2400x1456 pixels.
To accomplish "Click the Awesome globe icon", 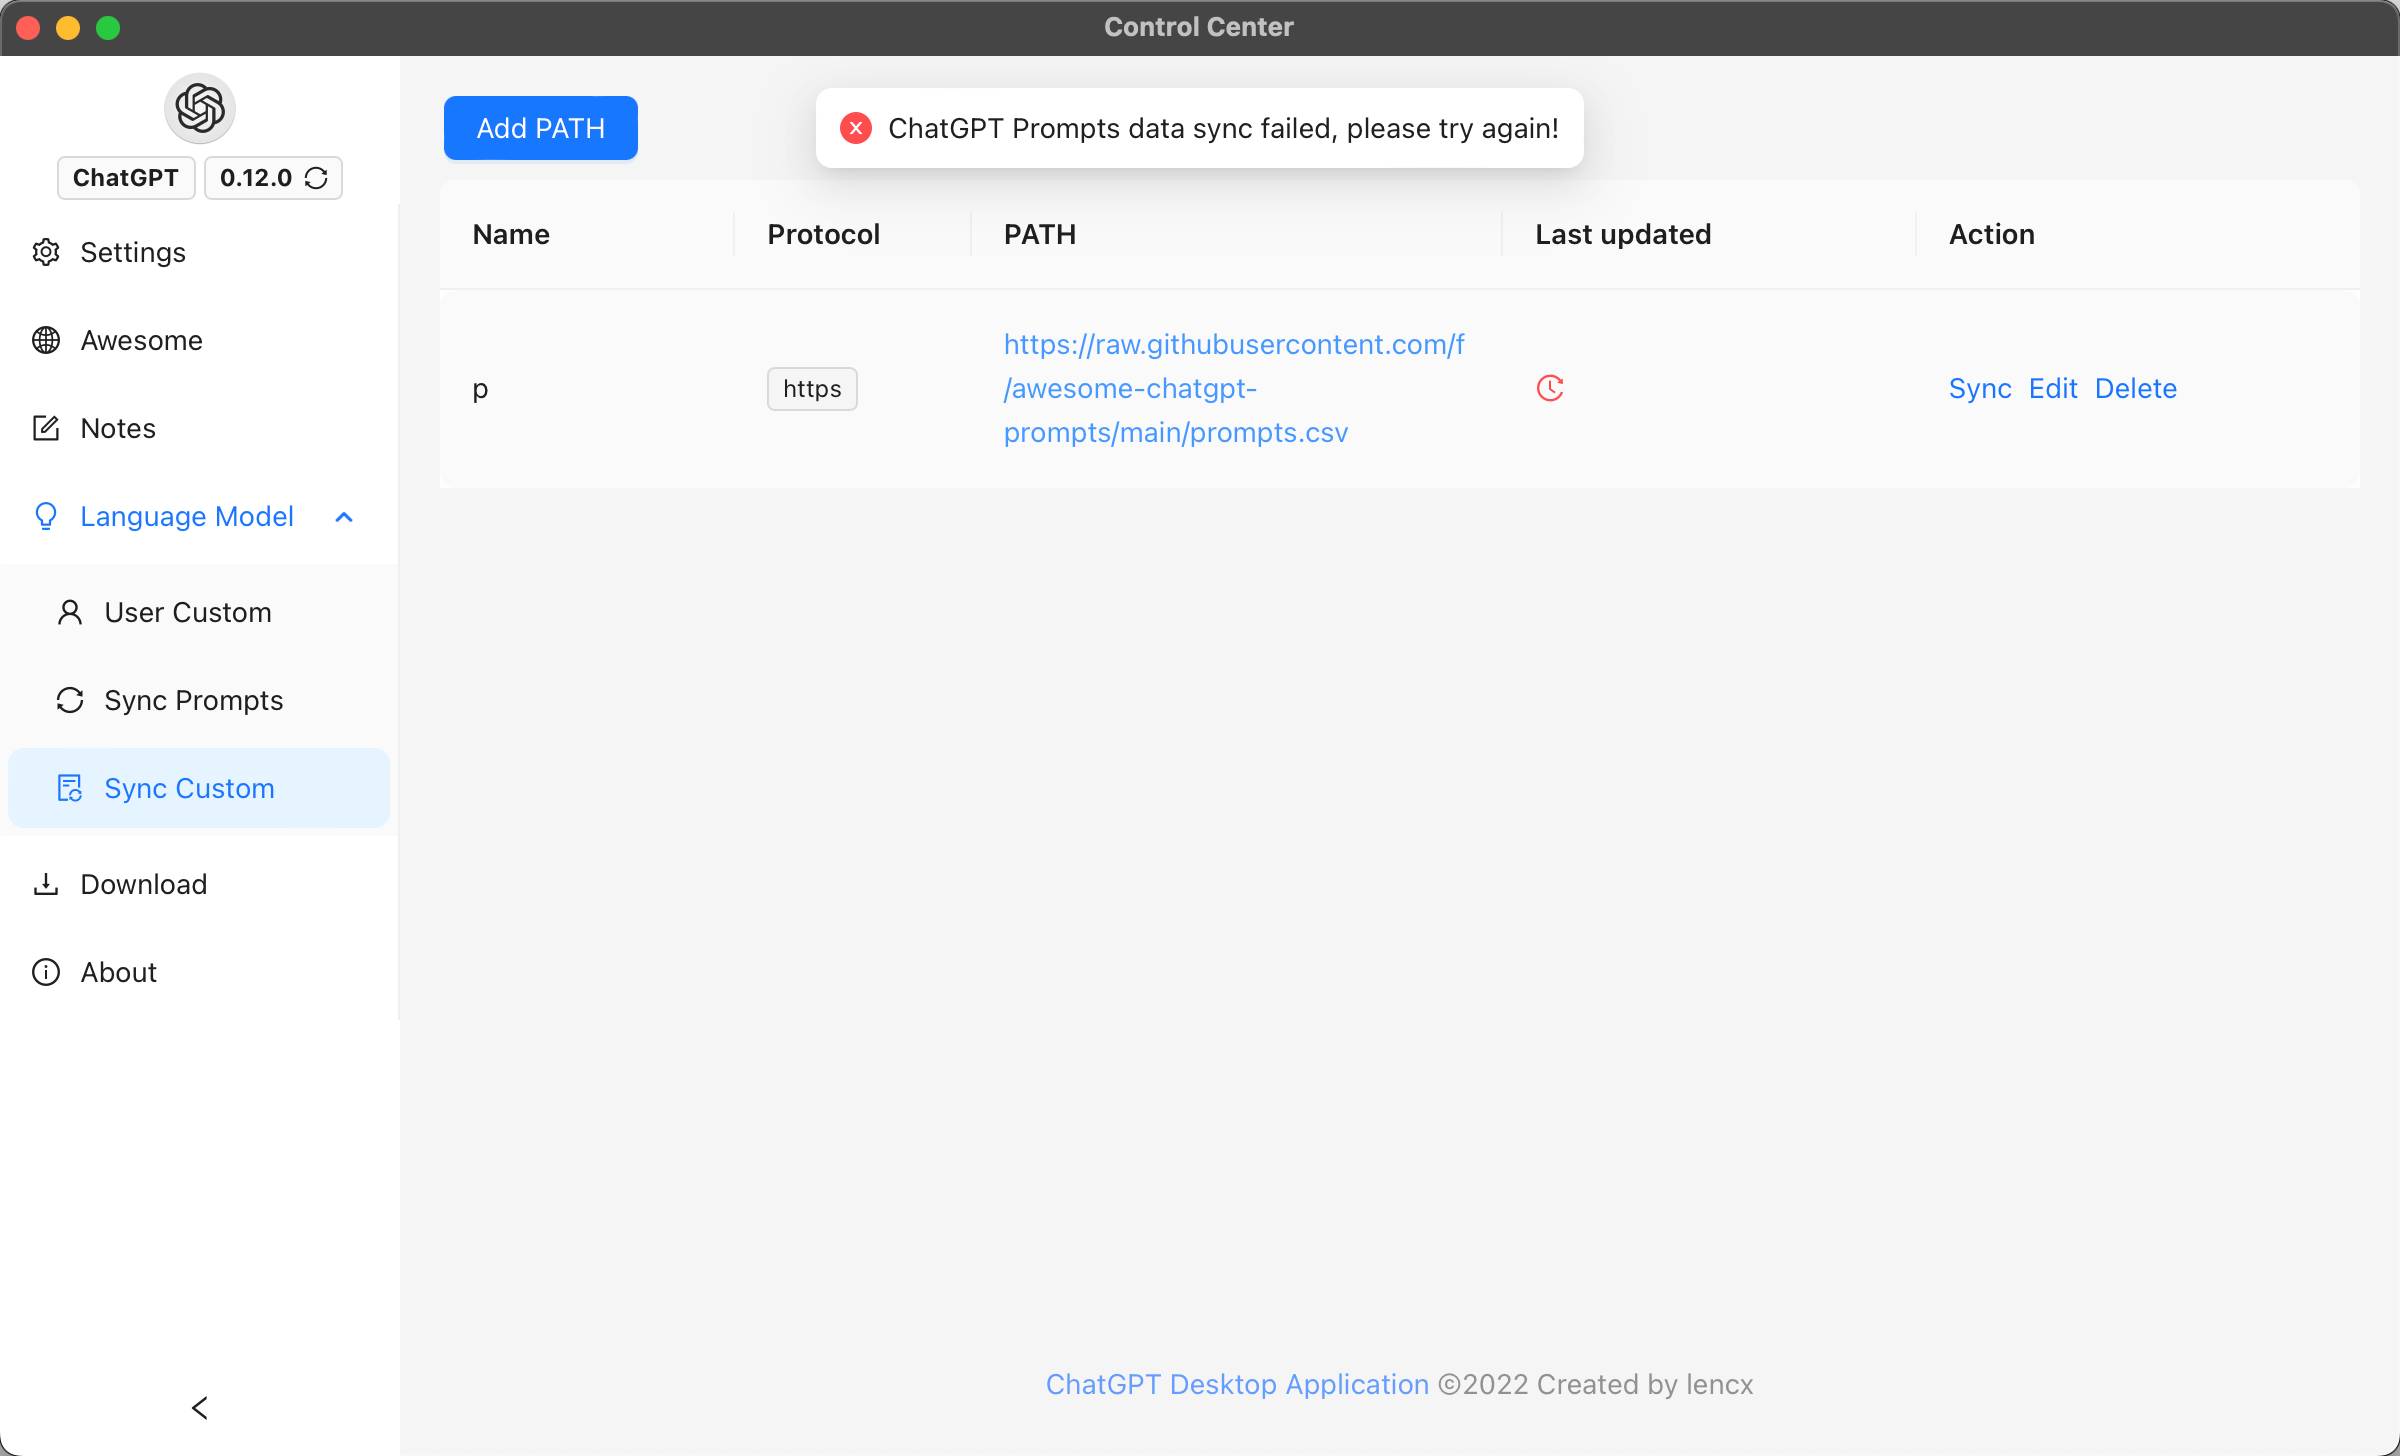I will [x=46, y=340].
